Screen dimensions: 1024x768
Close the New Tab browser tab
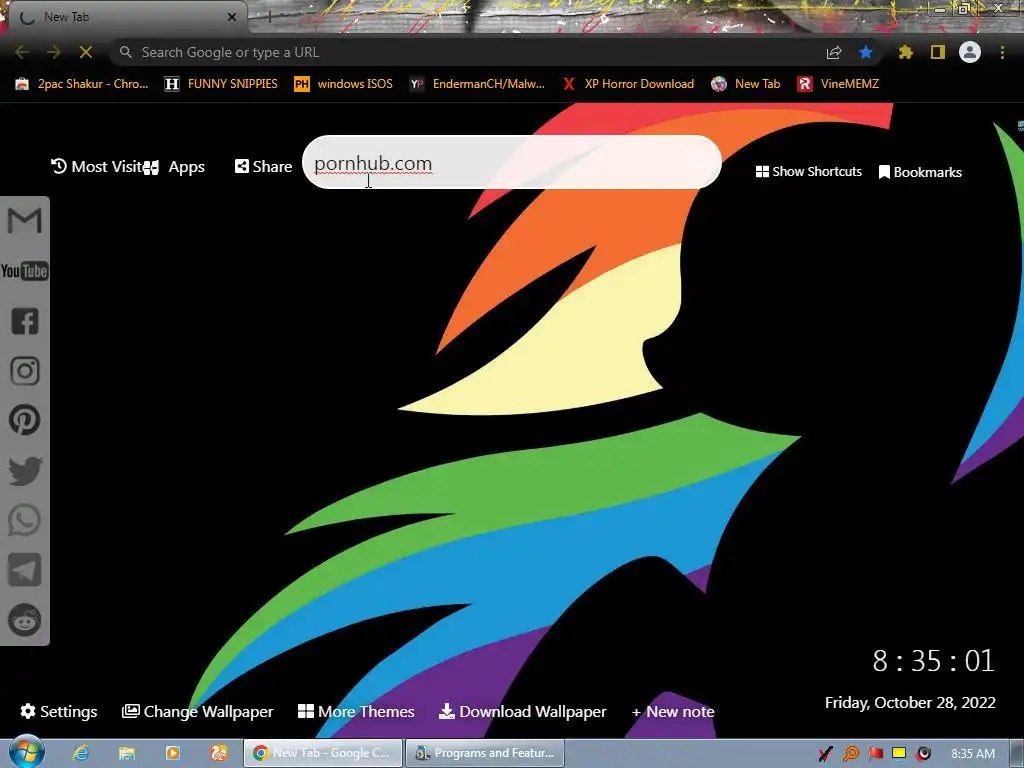232,17
